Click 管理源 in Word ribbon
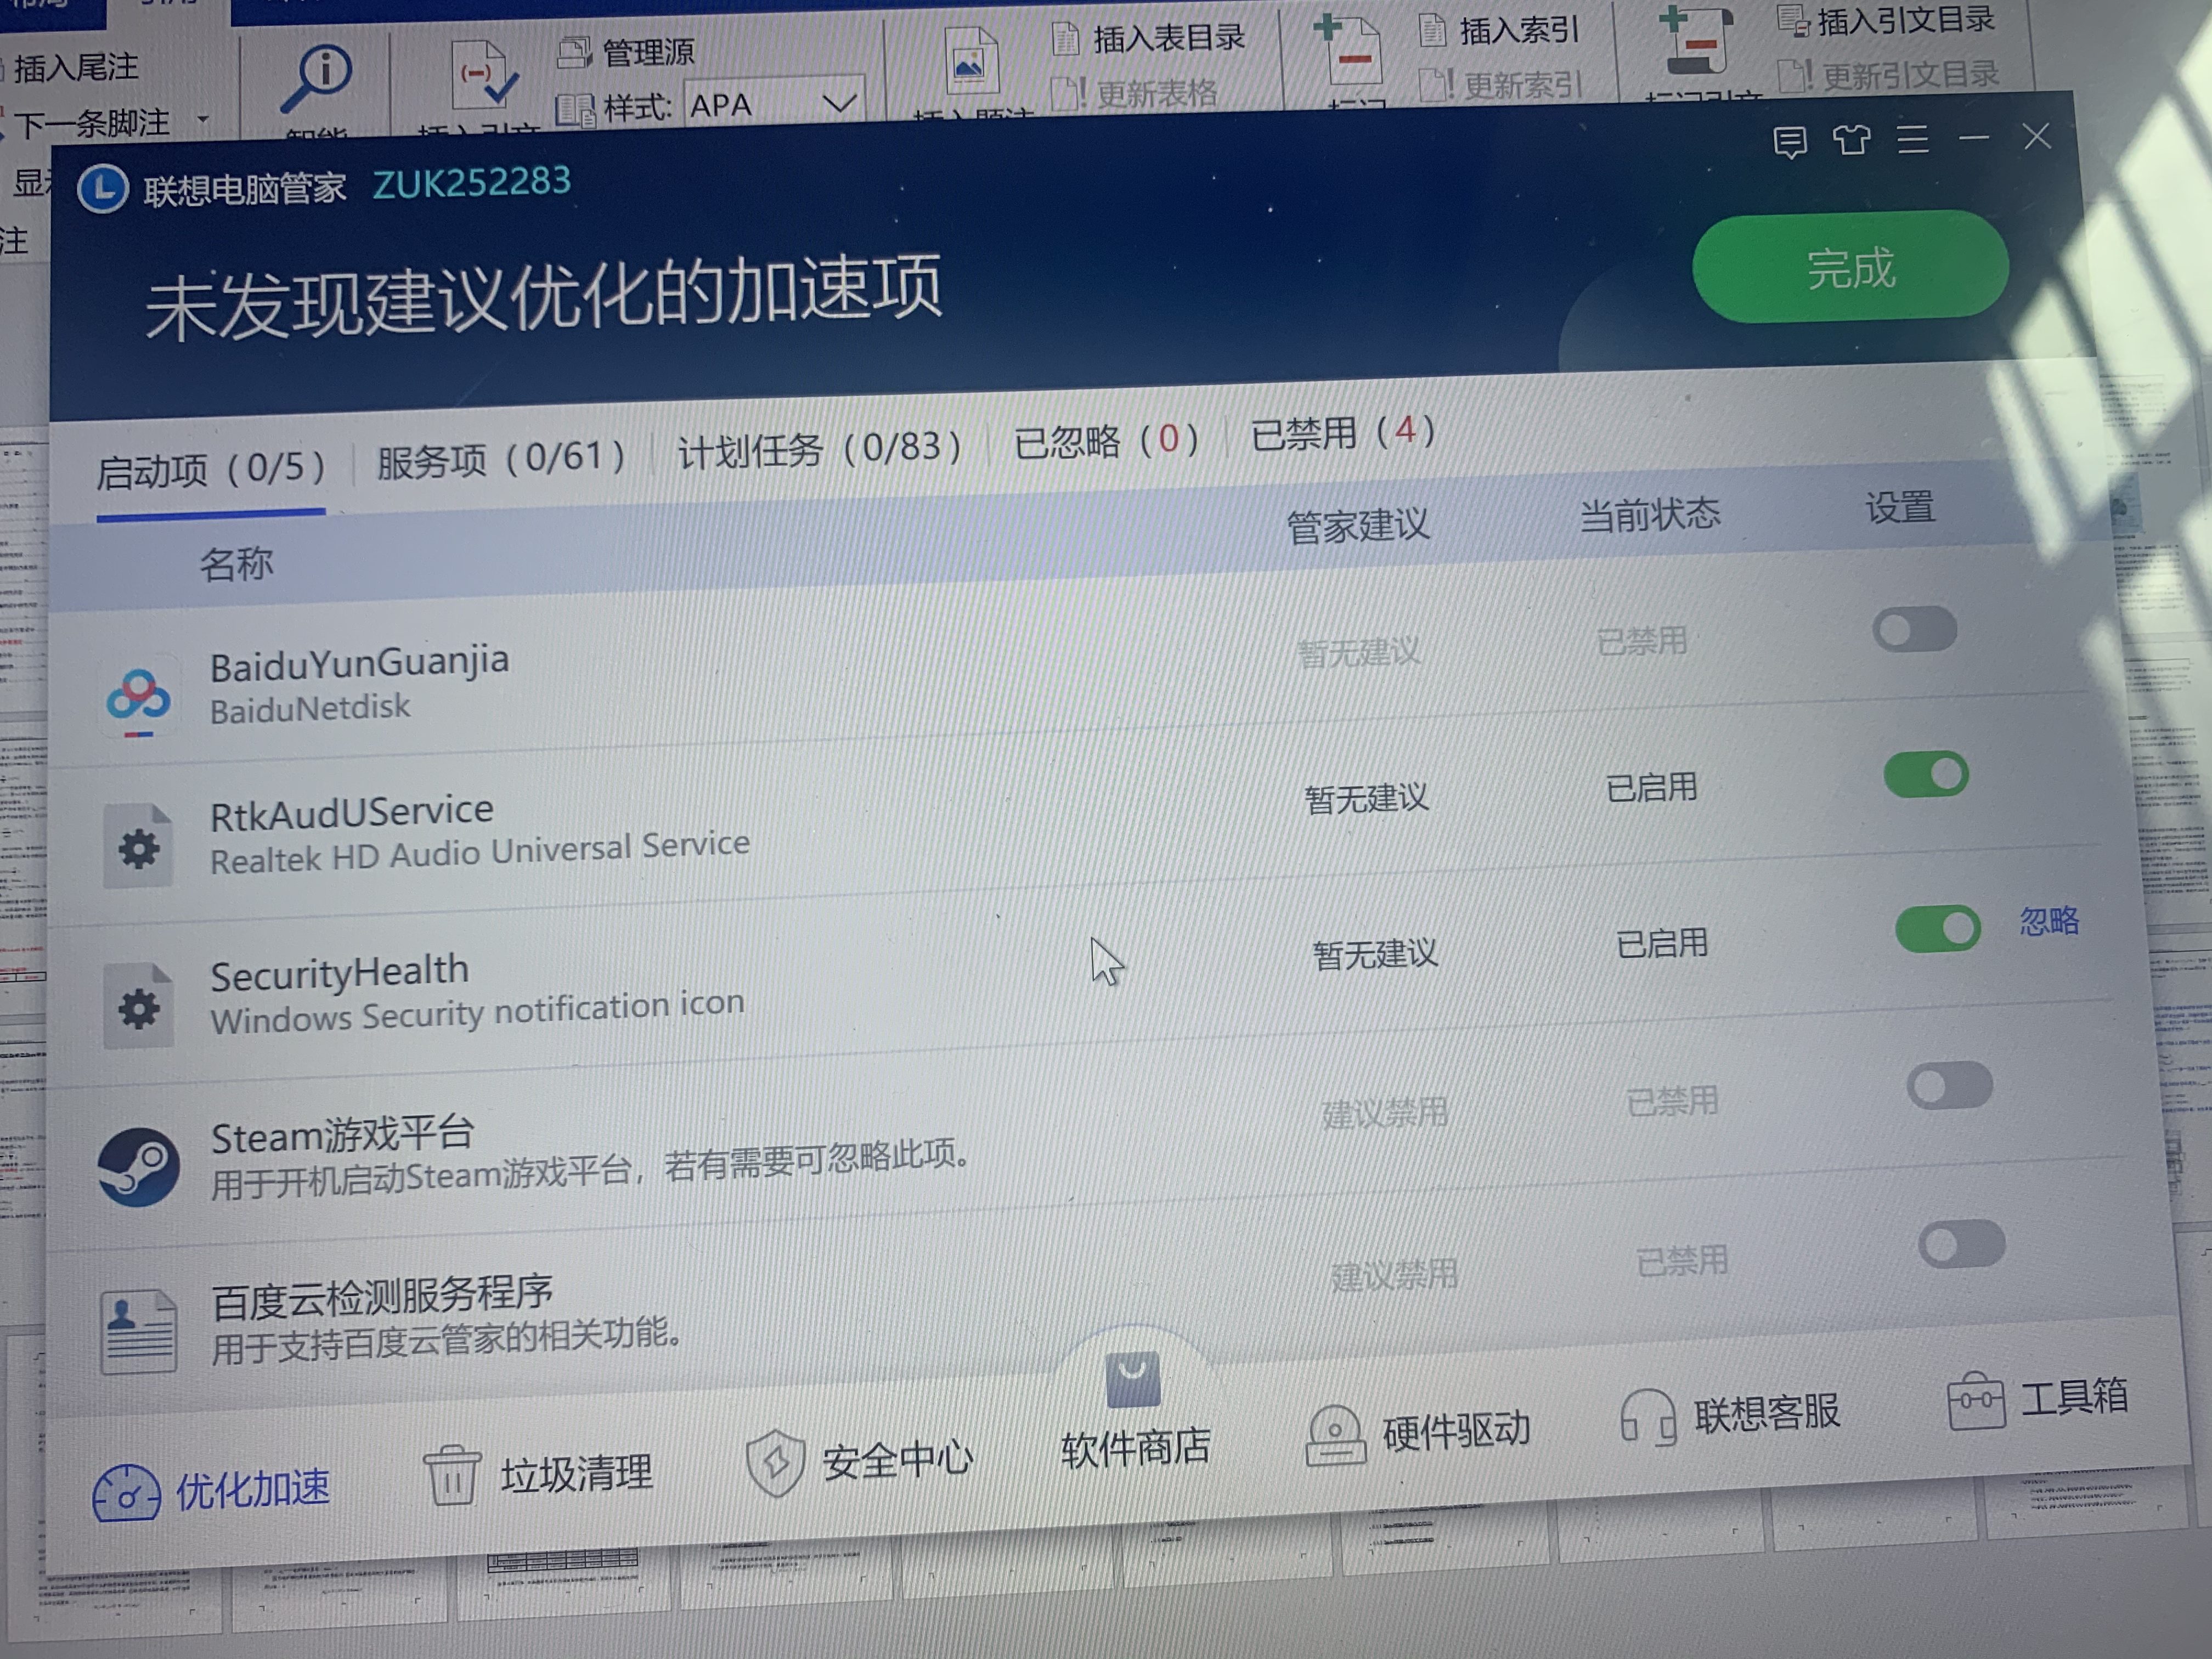The image size is (2212, 1659). point(626,52)
